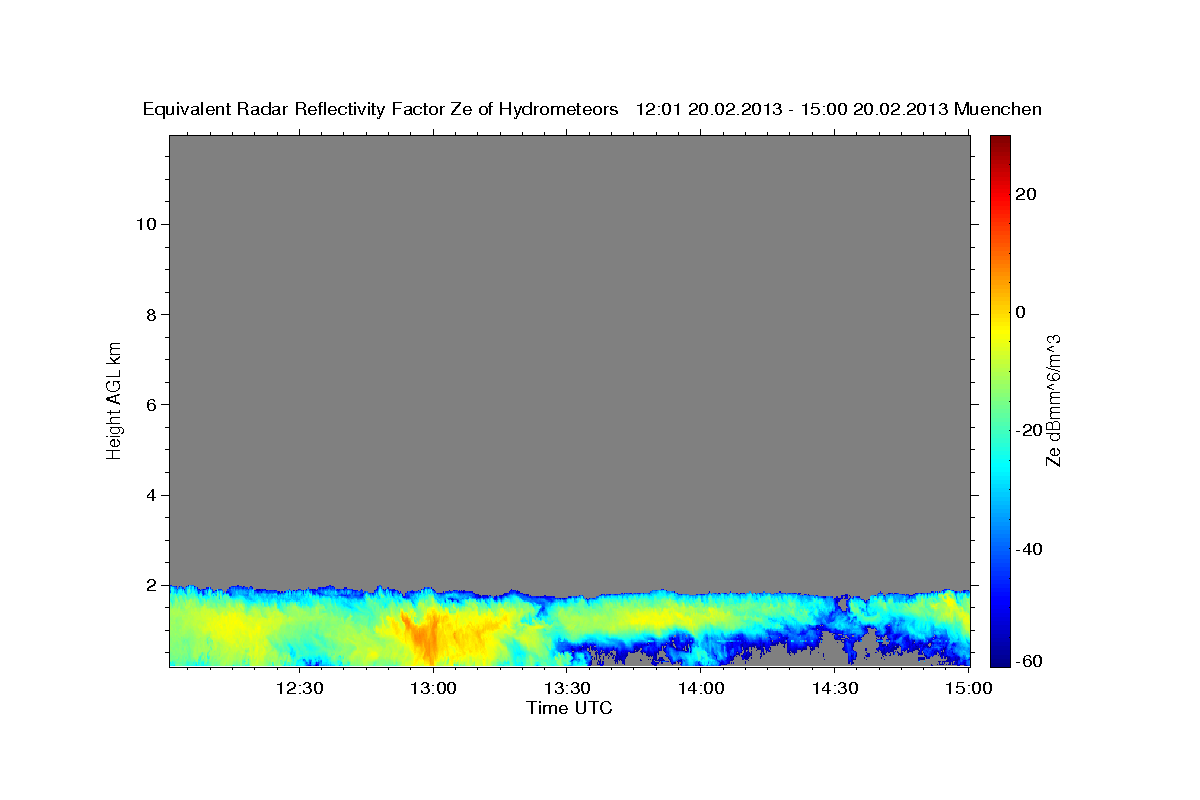
Task: Click the dark blue bottom of the colorbar
Action: [1000, 657]
